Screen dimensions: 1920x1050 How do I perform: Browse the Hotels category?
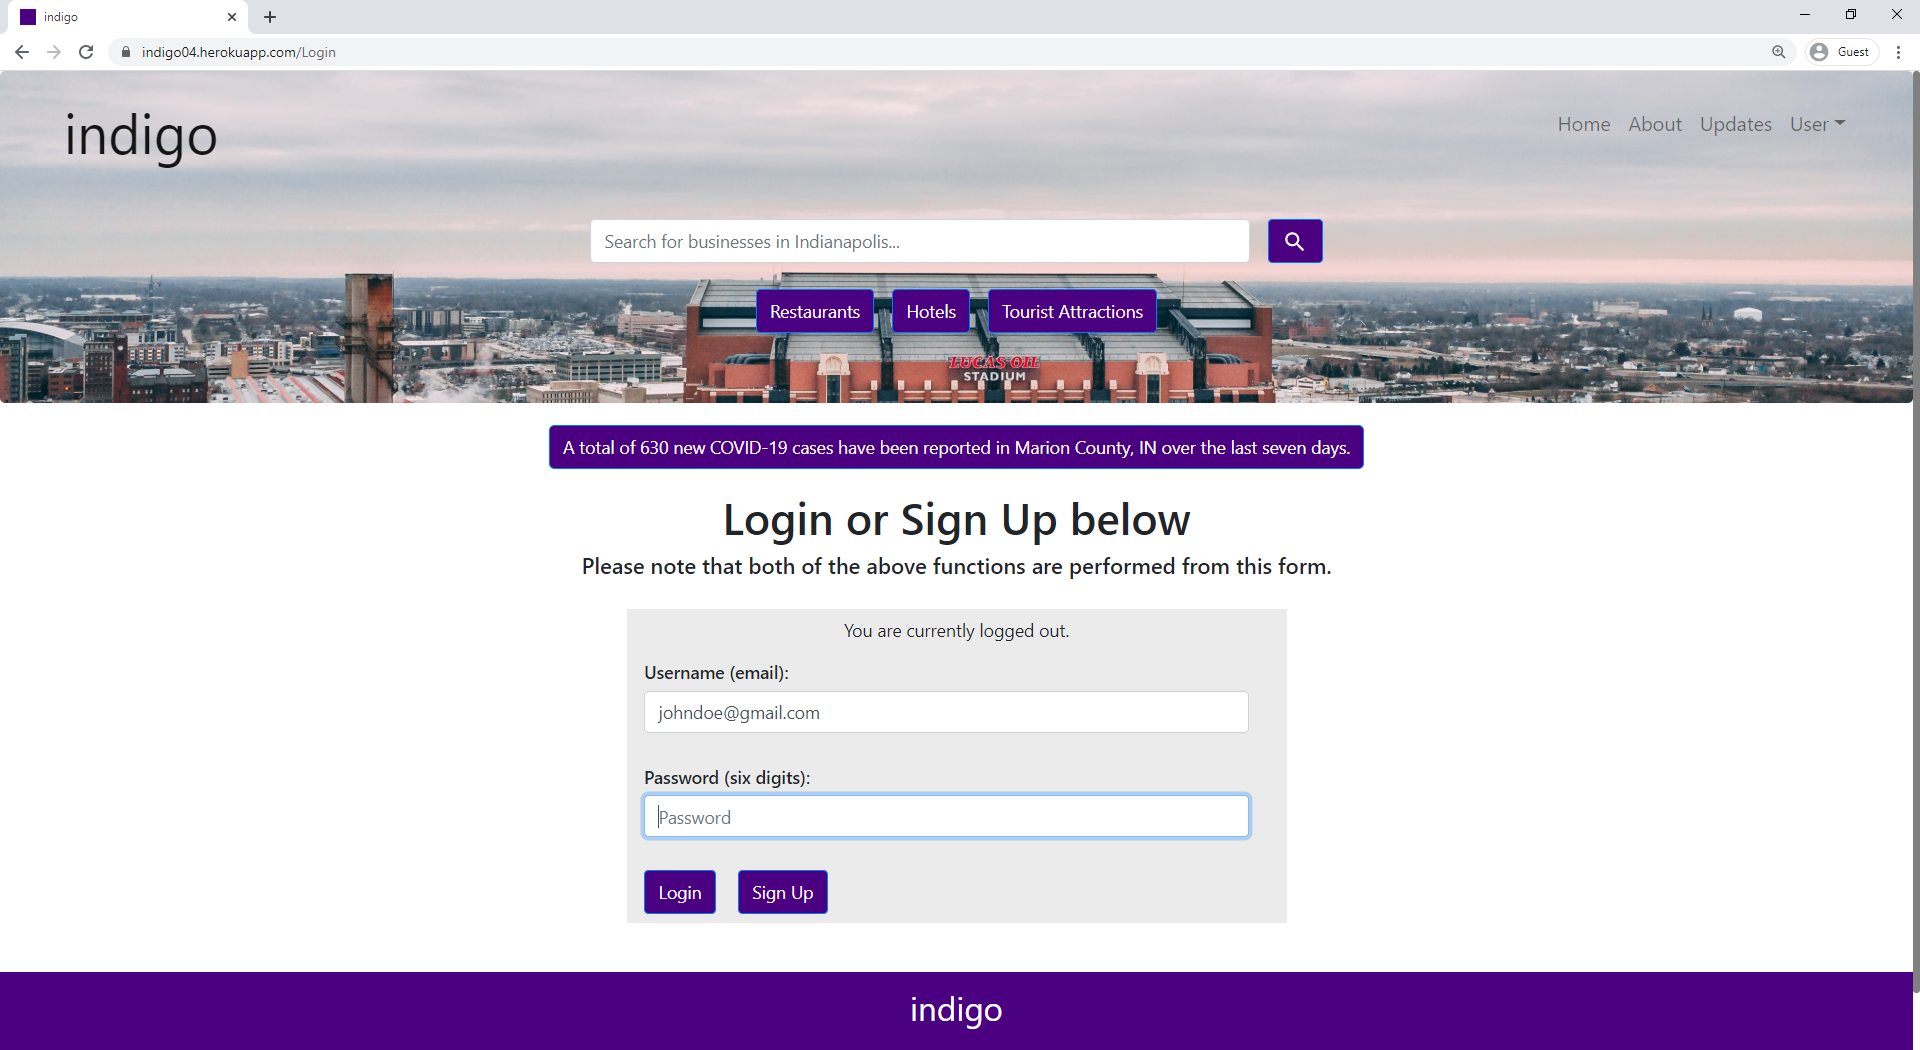[931, 311]
